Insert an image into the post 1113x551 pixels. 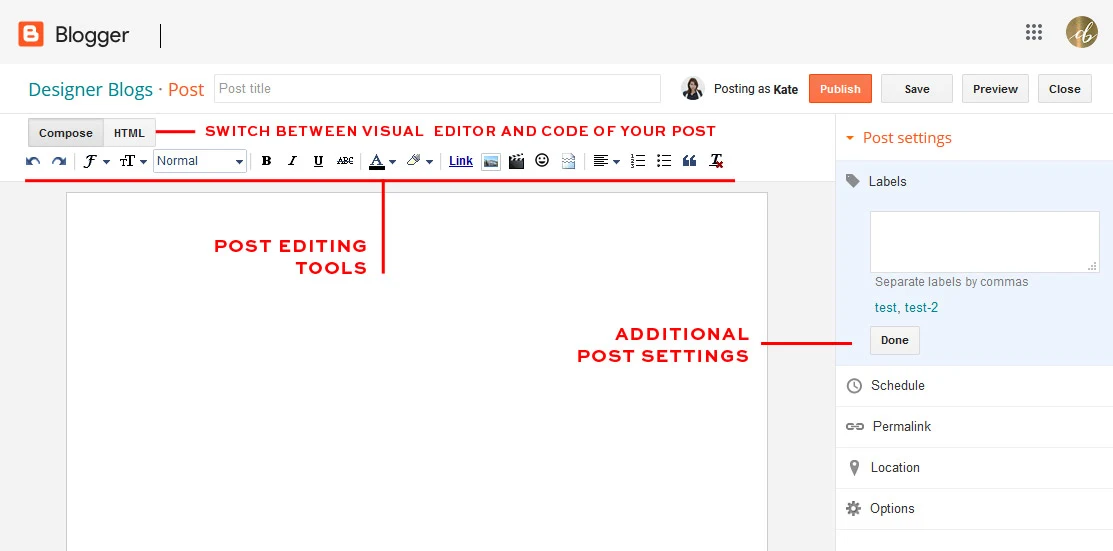click(490, 161)
